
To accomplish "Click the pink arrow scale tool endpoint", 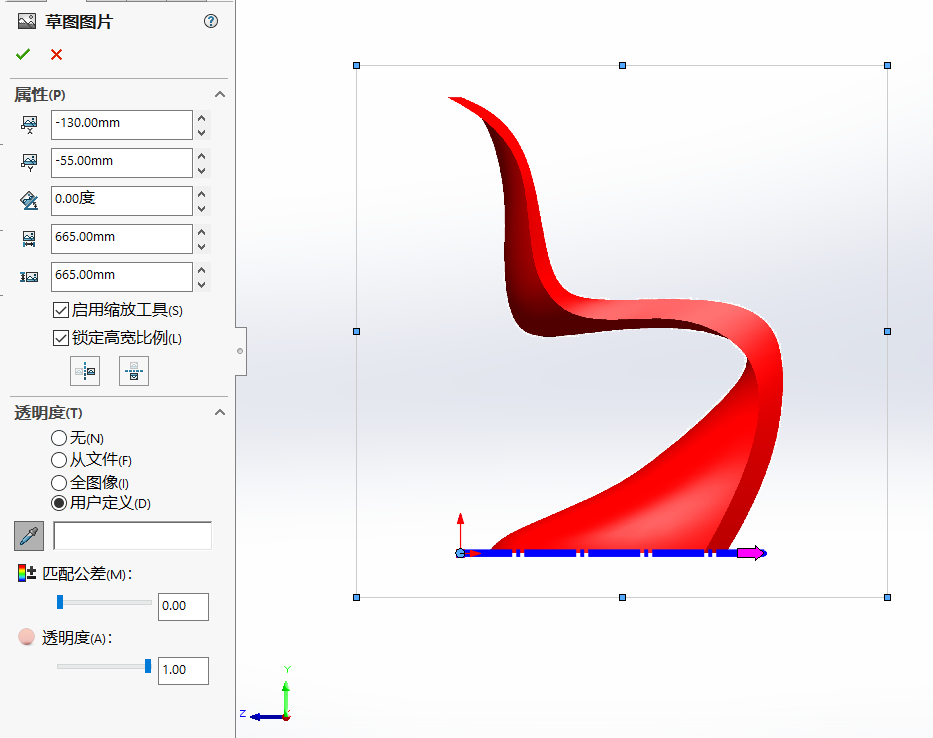I will [752, 553].
